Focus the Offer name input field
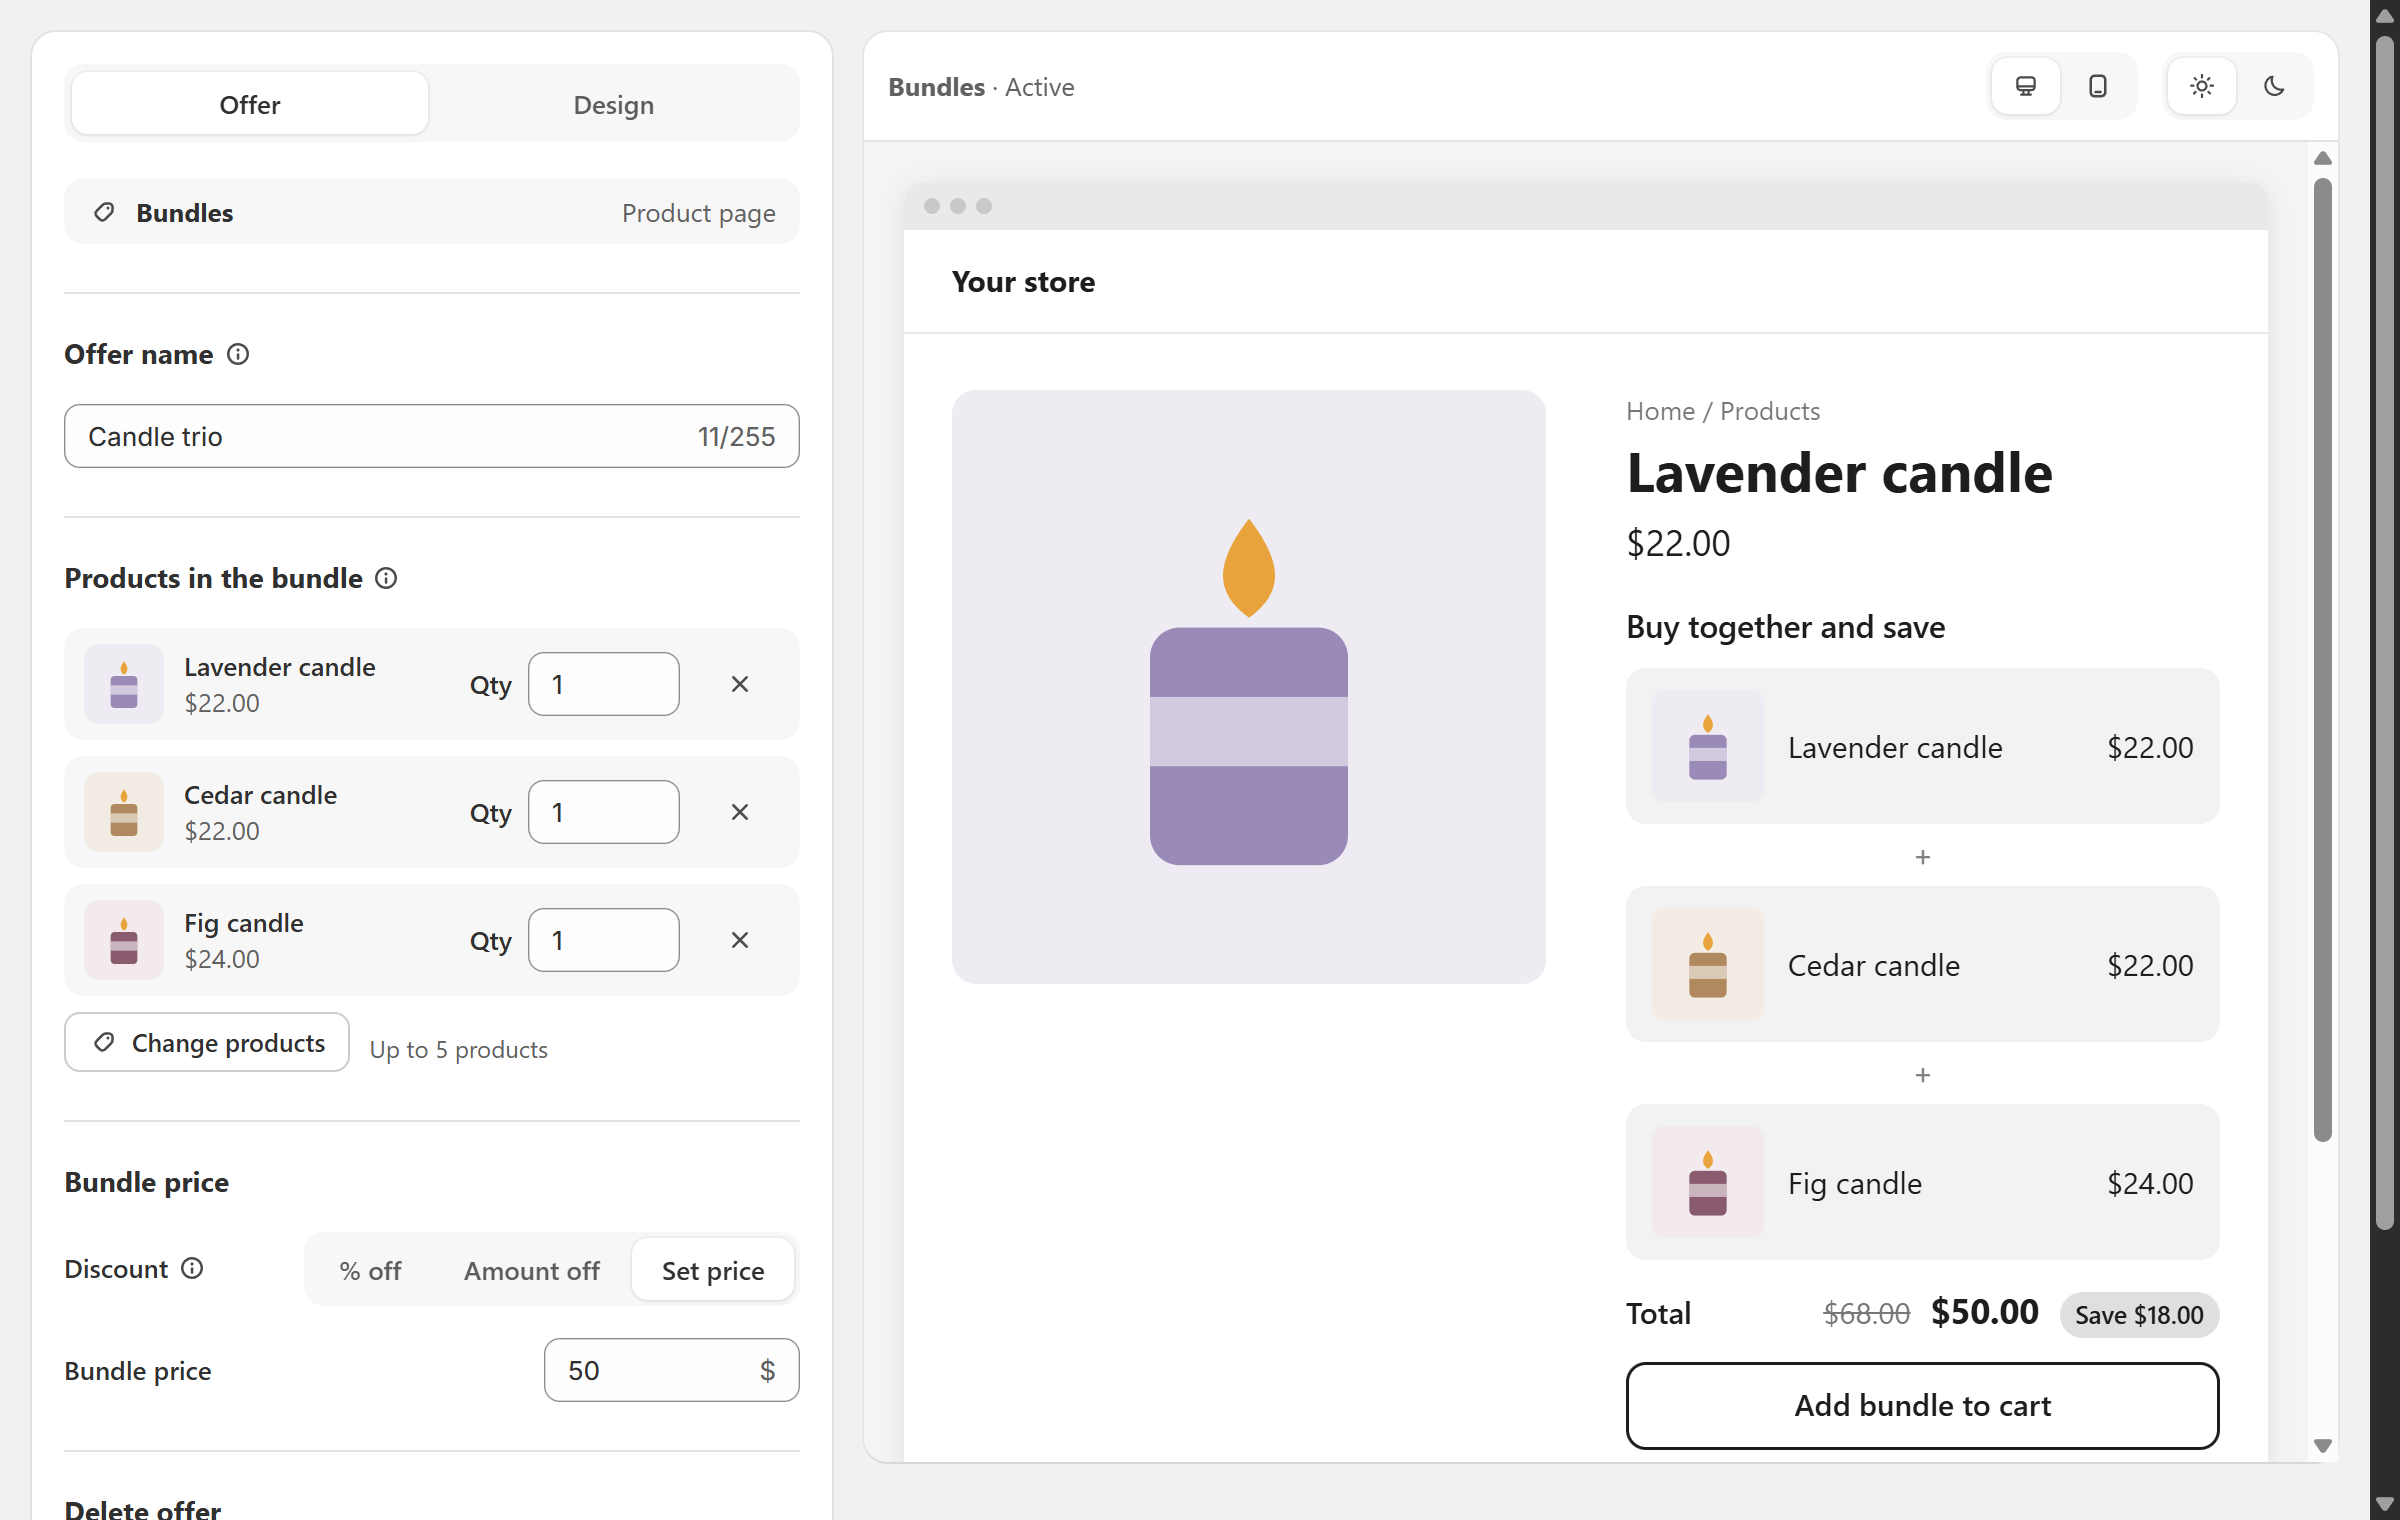2400x1520 pixels. pos(432,436)
